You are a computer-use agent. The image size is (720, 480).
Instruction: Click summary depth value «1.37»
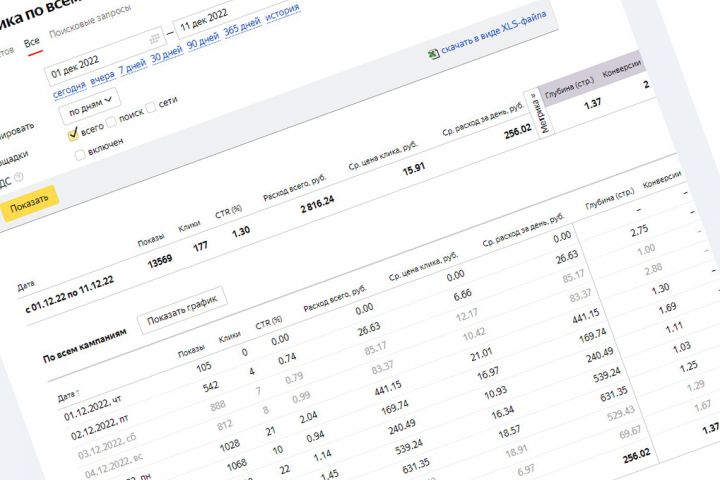pos(592,105)
